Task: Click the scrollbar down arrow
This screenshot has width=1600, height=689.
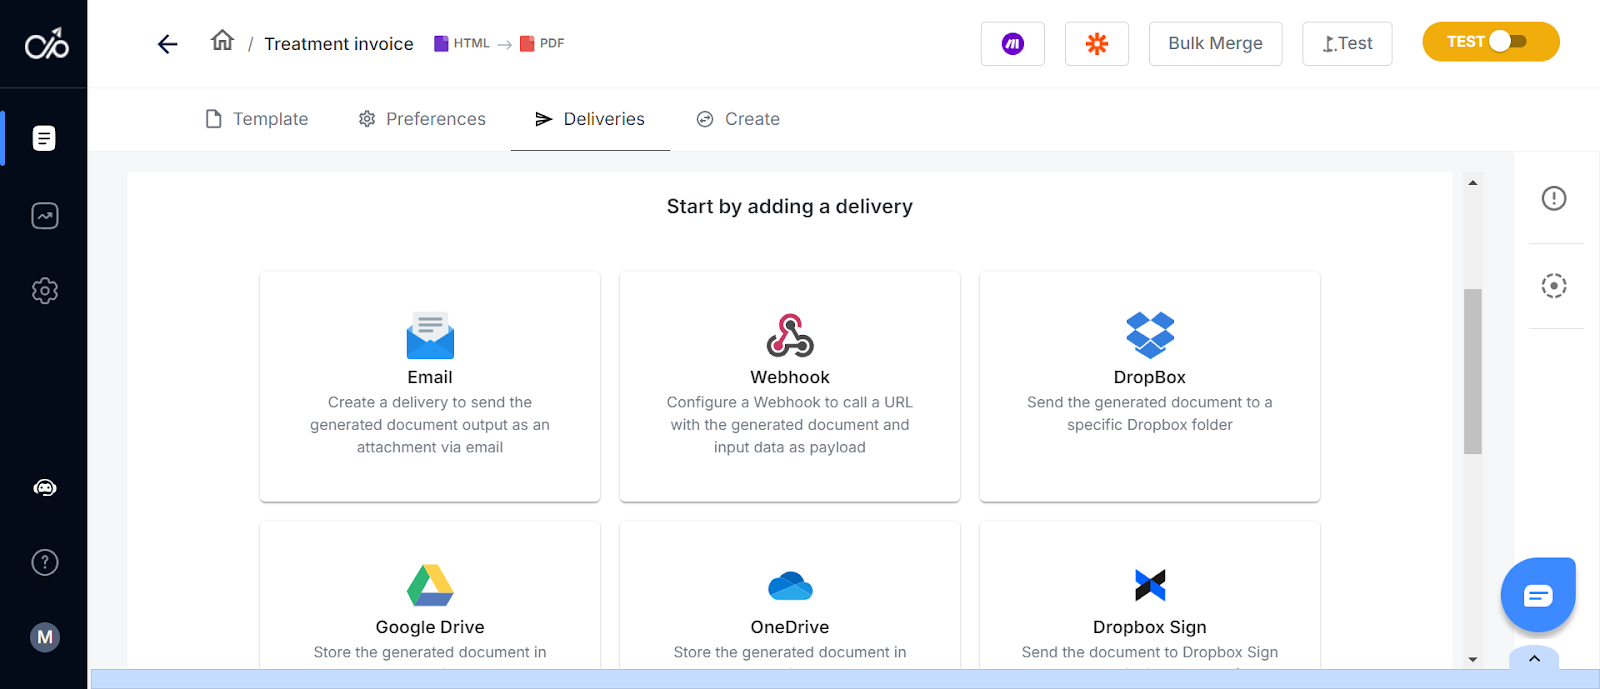Action: click(x=1472, y=659)
